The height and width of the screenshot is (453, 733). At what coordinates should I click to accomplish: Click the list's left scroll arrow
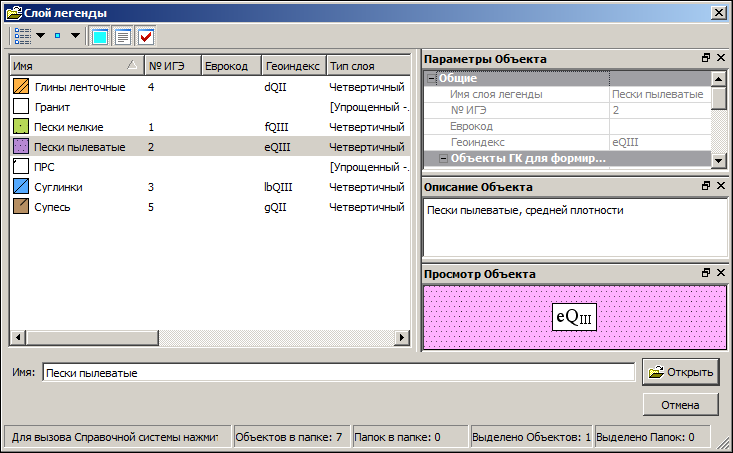coord(18,337)
